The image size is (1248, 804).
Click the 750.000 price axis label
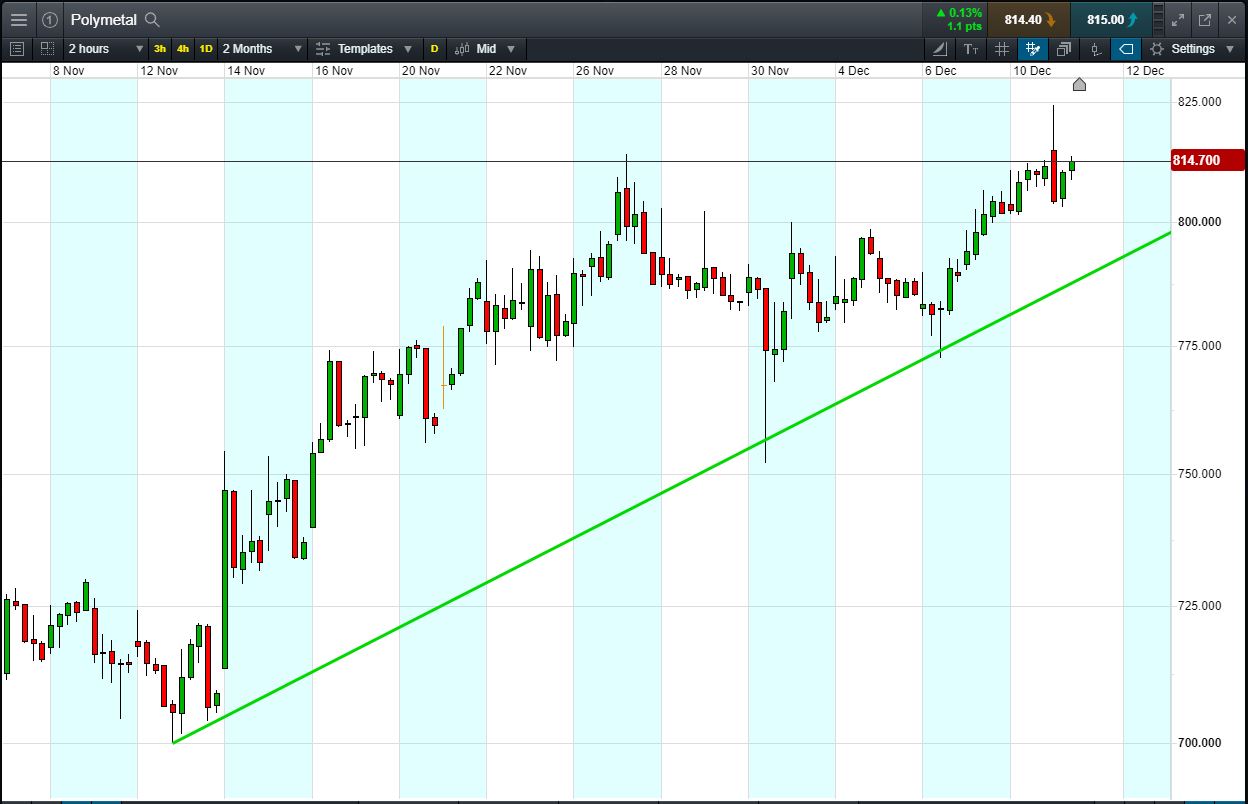1199,474
